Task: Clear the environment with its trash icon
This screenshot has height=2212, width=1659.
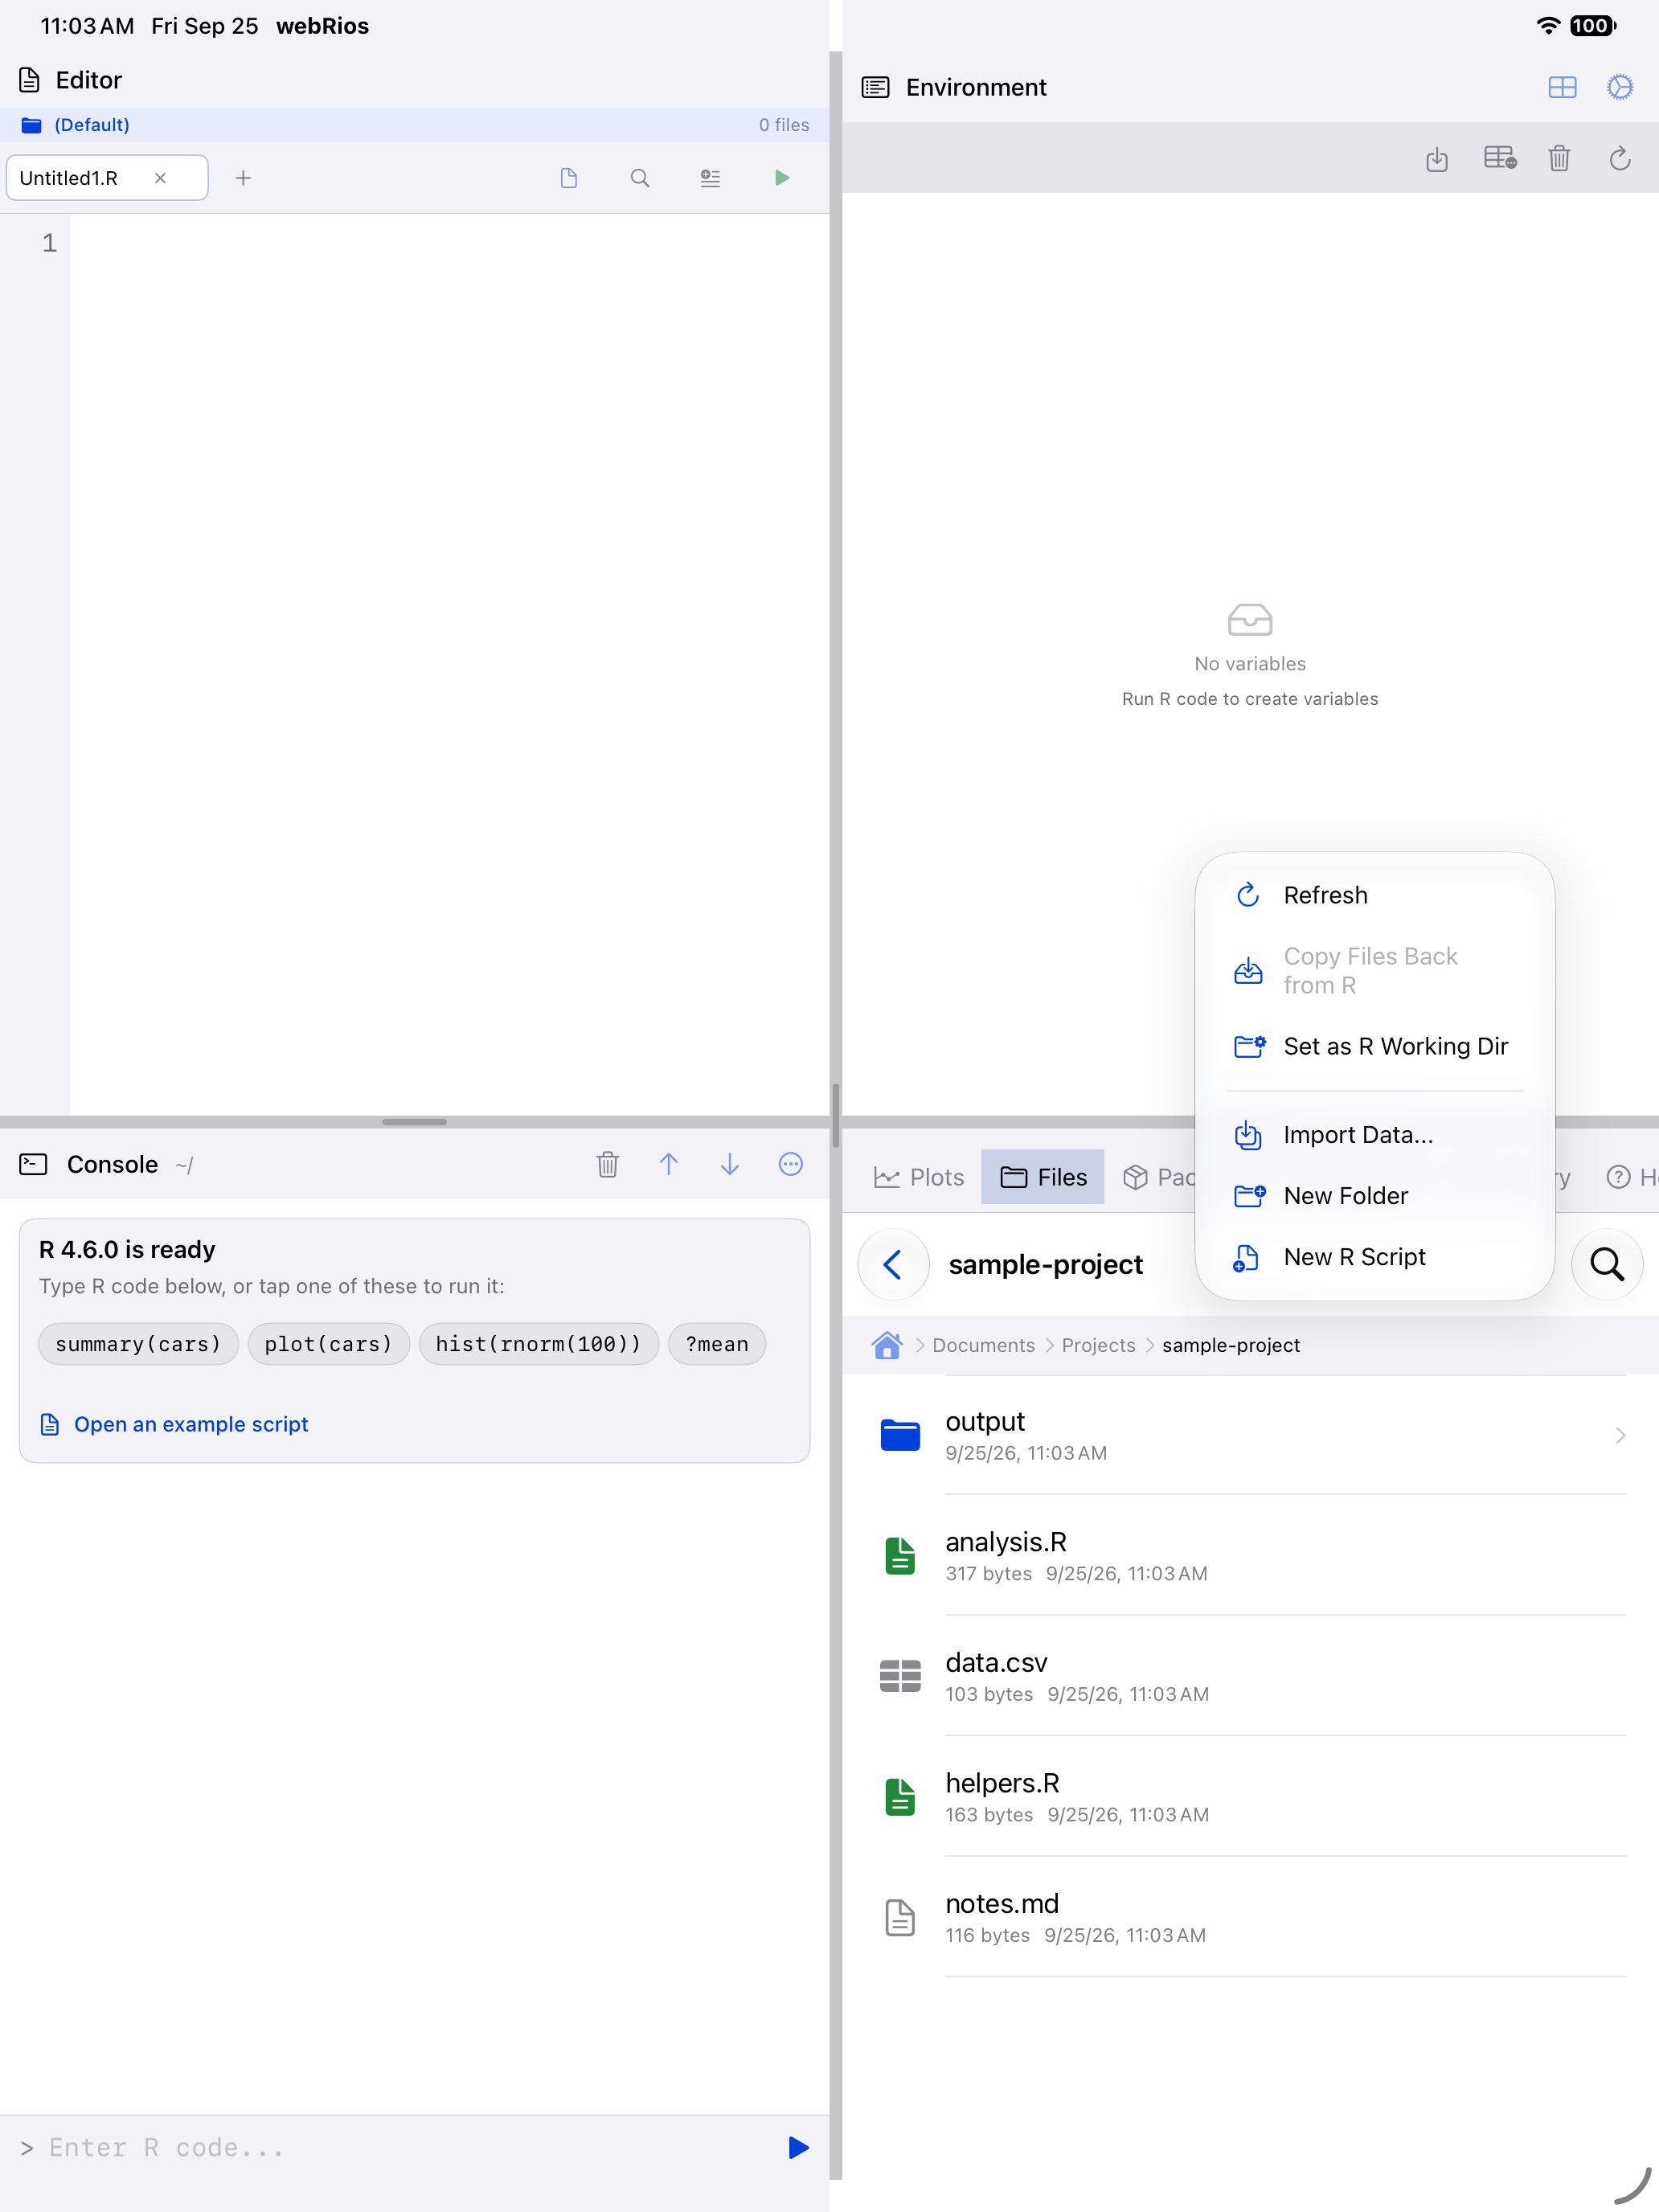Action: [x=1559, y=158]
